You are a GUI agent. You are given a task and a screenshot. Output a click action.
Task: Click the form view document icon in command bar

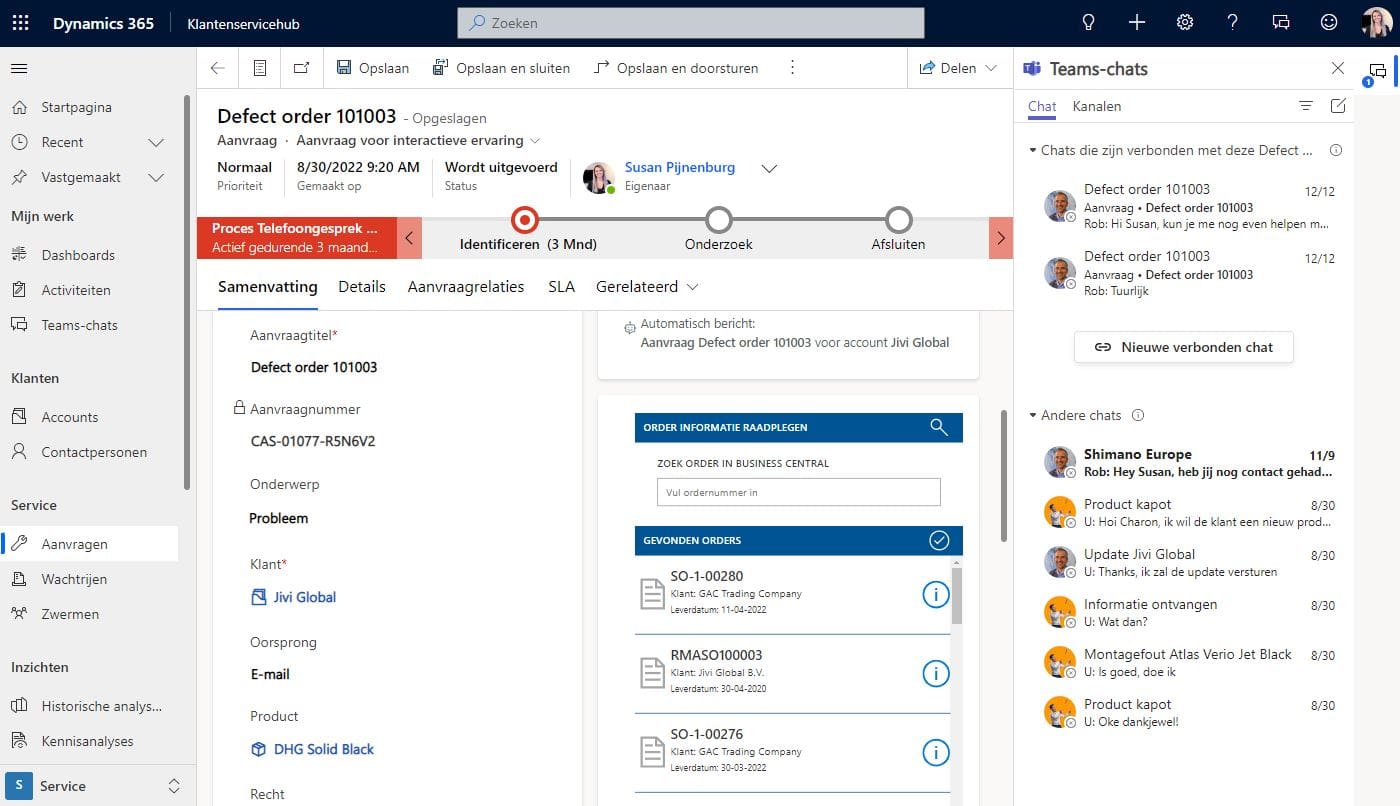pyautogui.click(x=260, y=68)
